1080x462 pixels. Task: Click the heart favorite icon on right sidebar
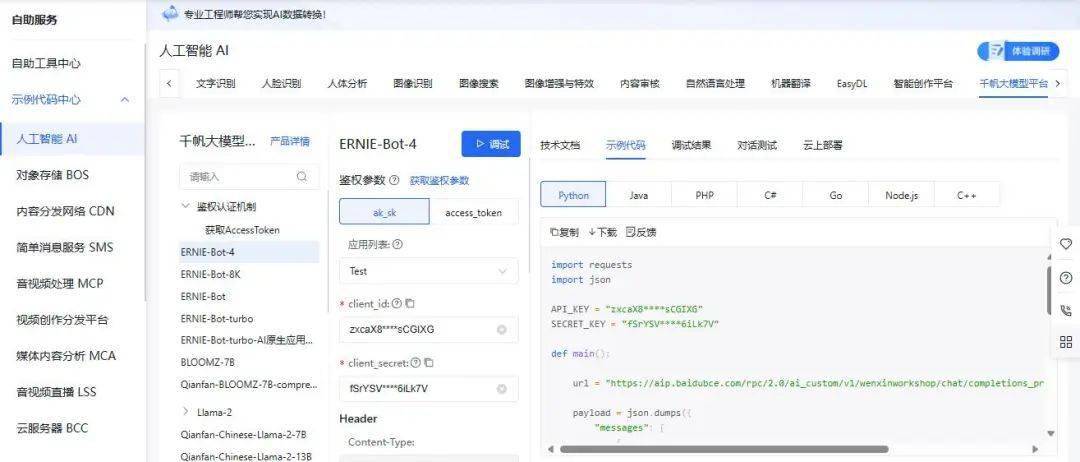coord(1066,244)
